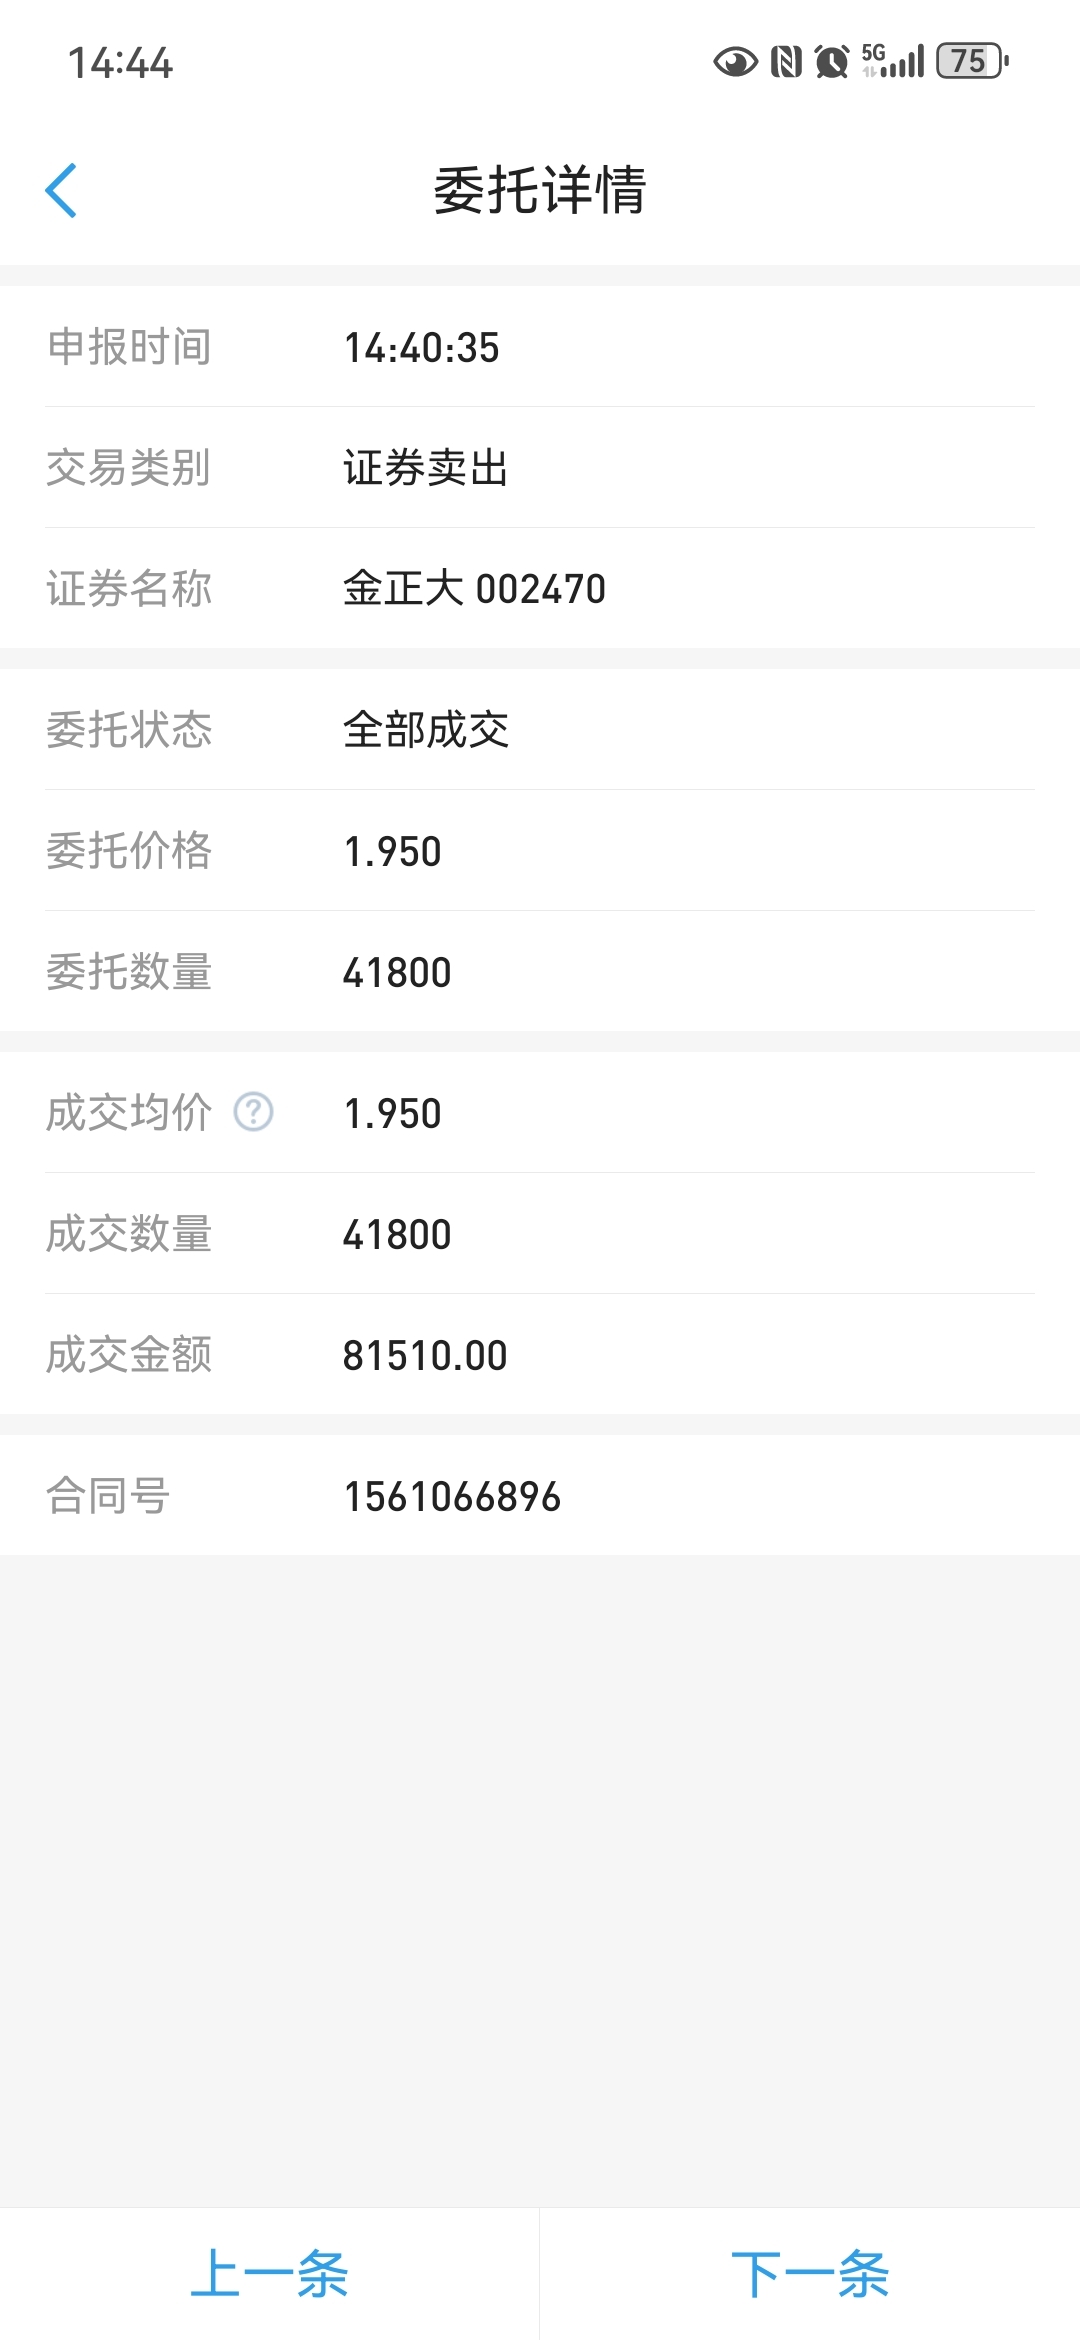Image resolution: width=1080 pixels, height=2340 pixels.
Task: Go to previous record with 上一条
Action: click(270, 2274)
